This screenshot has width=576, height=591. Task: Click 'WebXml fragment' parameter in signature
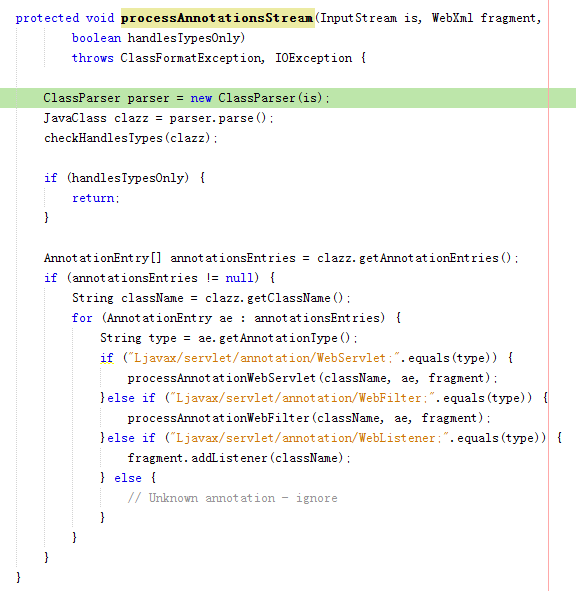tap(484, 18)
